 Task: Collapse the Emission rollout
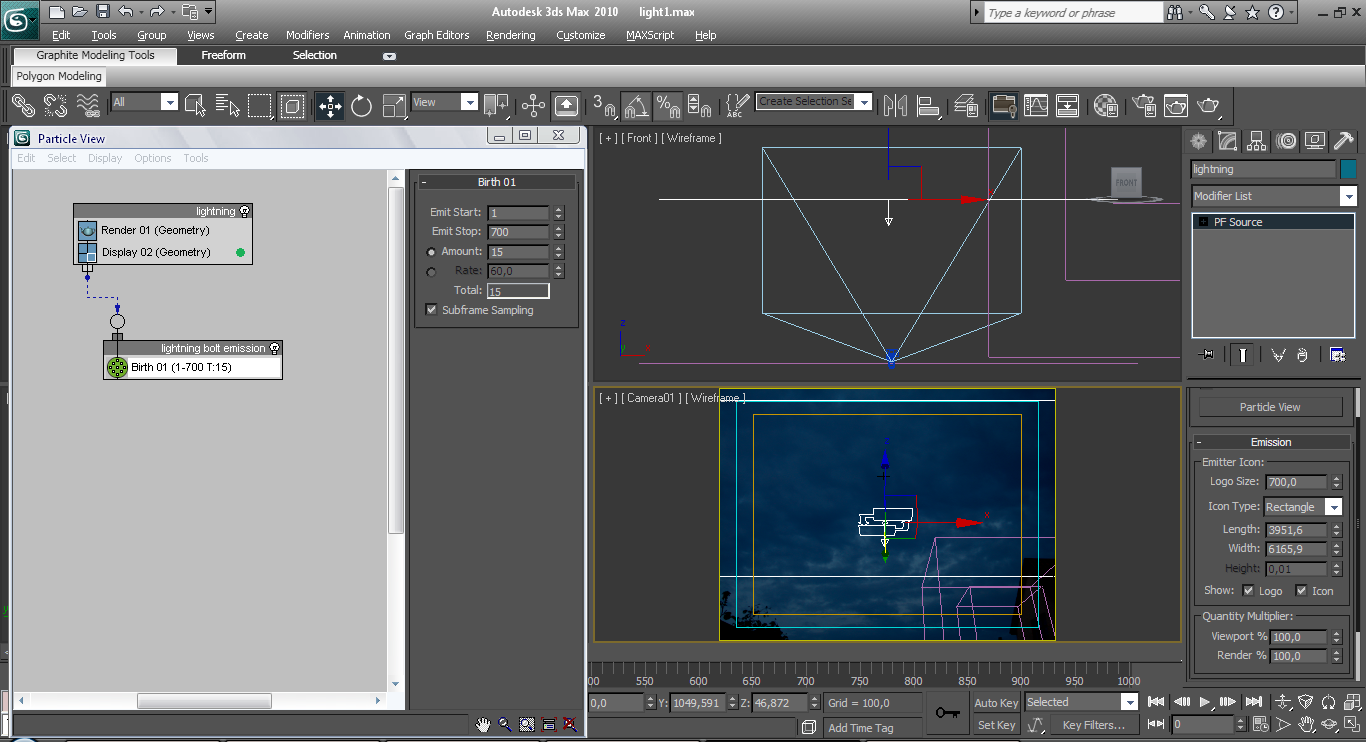pos(1271,442)
